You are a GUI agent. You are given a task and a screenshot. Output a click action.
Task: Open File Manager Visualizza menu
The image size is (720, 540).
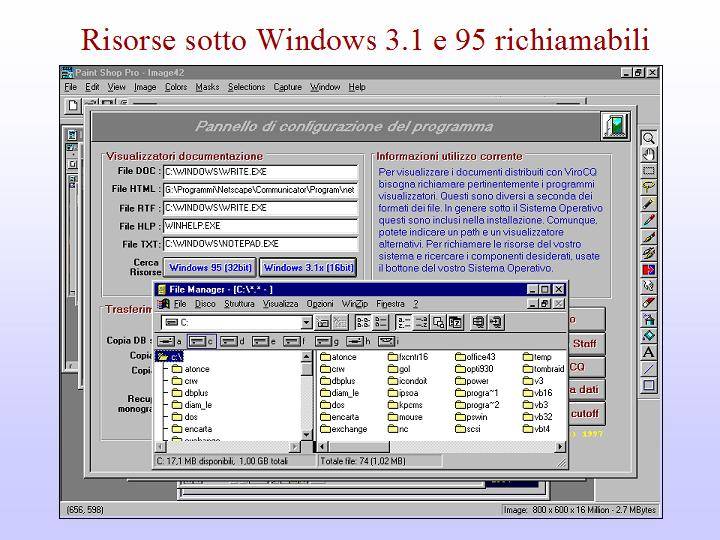pyautogui.click(x=280, y=304)
